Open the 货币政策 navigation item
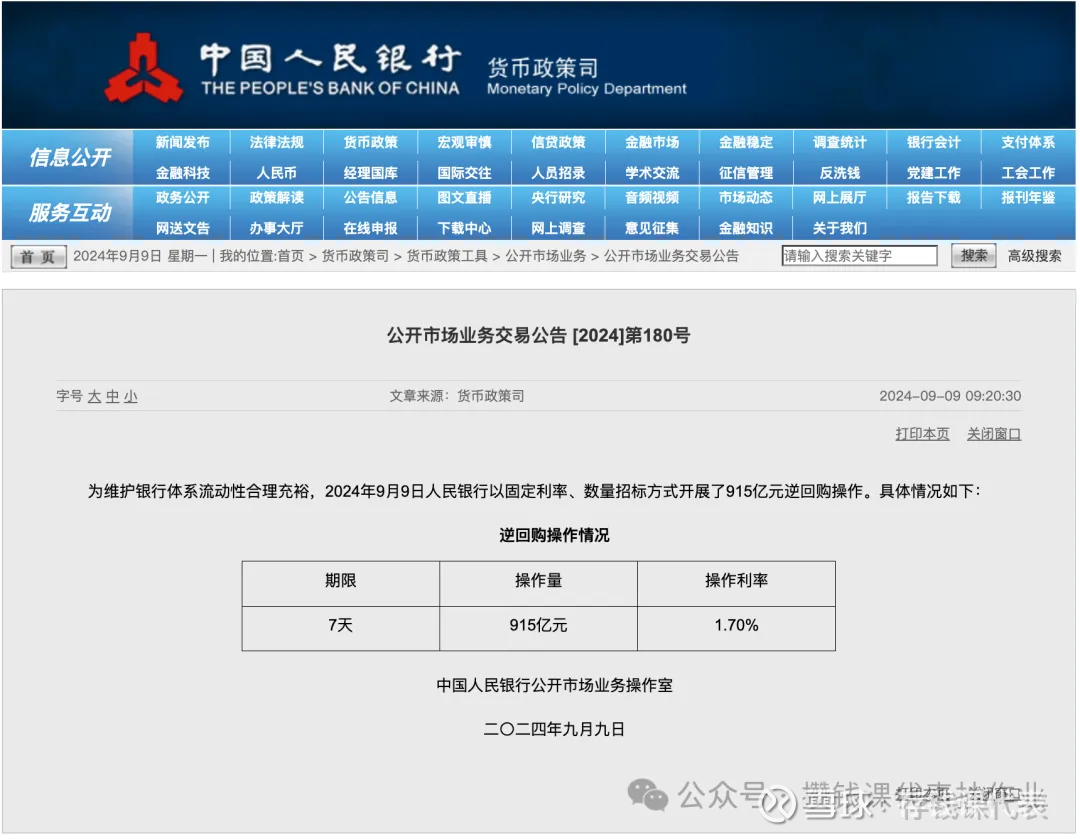The height and width of the screenshot is (839, 1080). [371, 142]
